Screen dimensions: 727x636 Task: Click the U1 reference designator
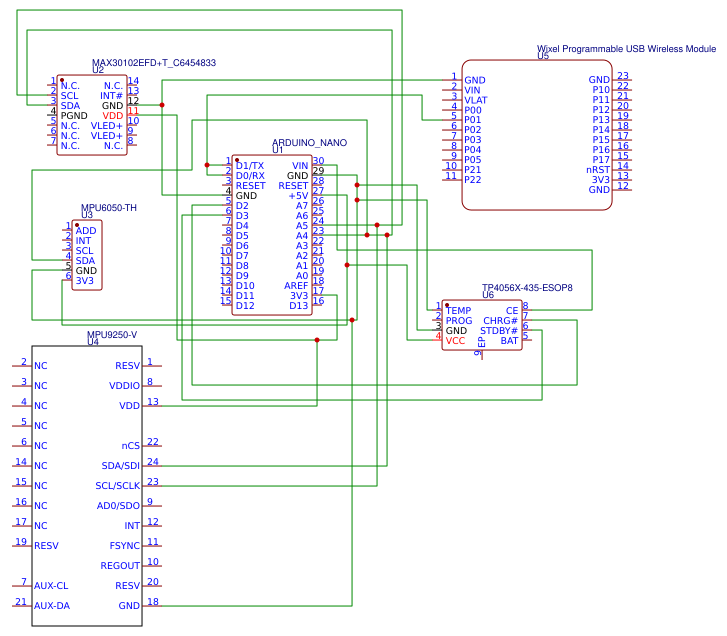coord(277,150)
